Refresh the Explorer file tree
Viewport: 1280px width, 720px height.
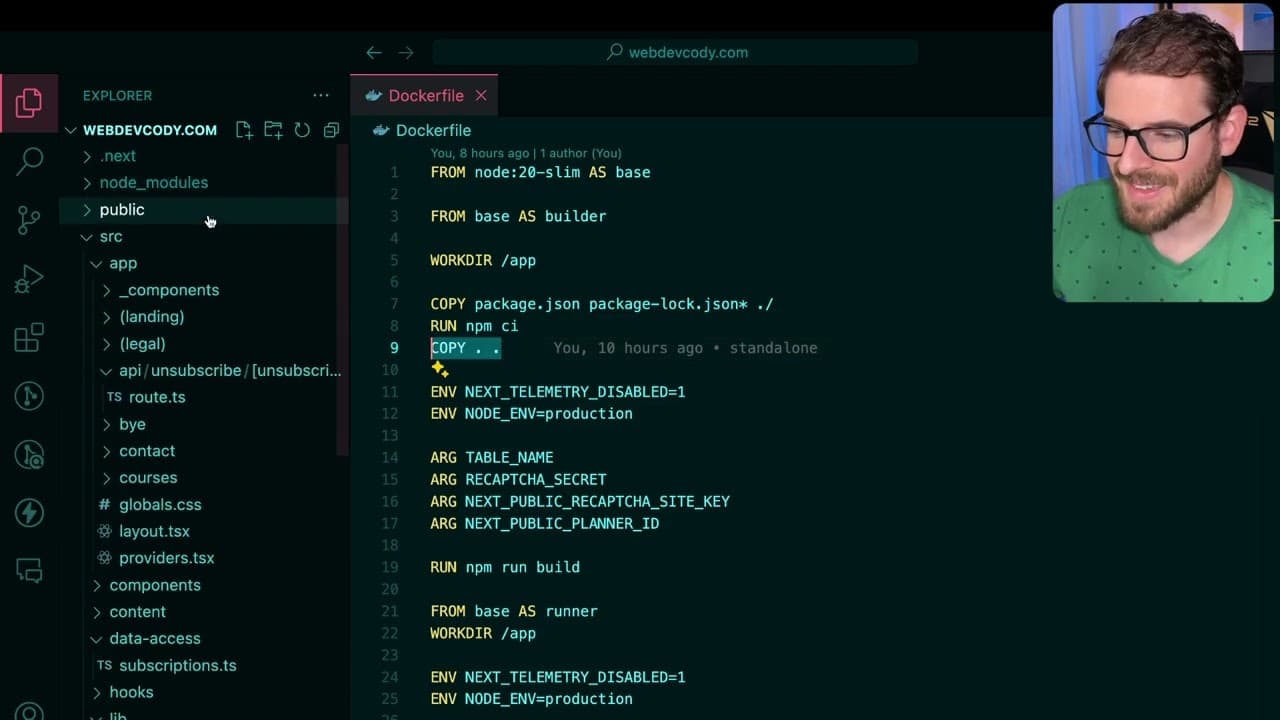tap(302, 130)
